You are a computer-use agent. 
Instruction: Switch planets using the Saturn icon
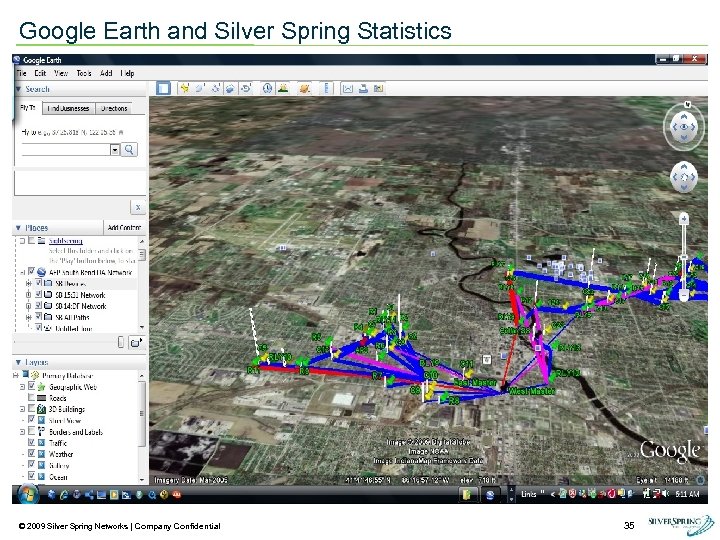coord(304,88)
